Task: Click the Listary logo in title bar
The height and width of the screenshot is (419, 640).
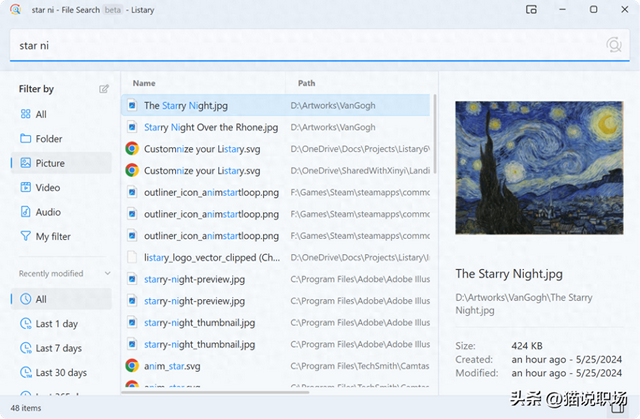Action: pos(16,9)
